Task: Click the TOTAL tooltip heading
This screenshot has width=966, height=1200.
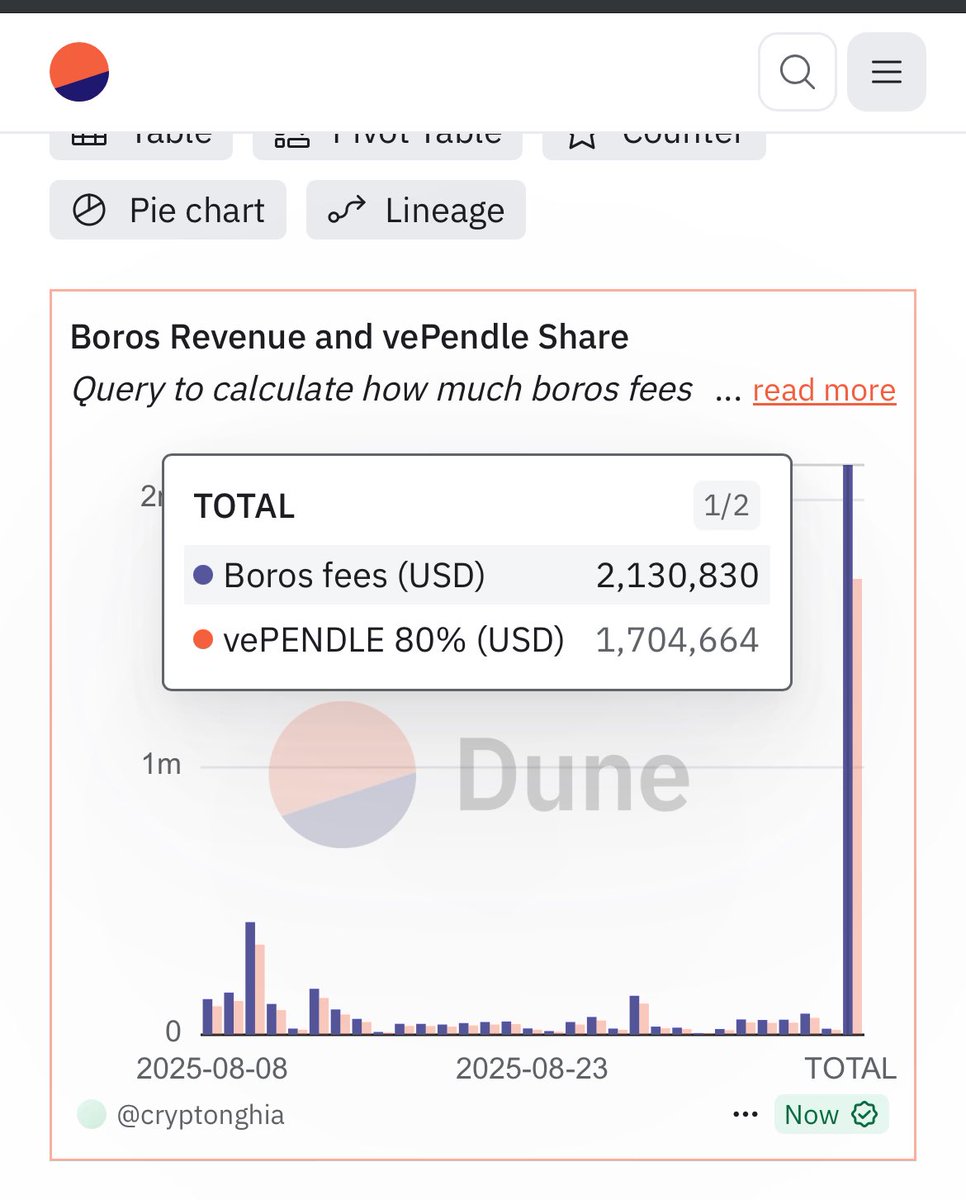Action: (244, 506)
